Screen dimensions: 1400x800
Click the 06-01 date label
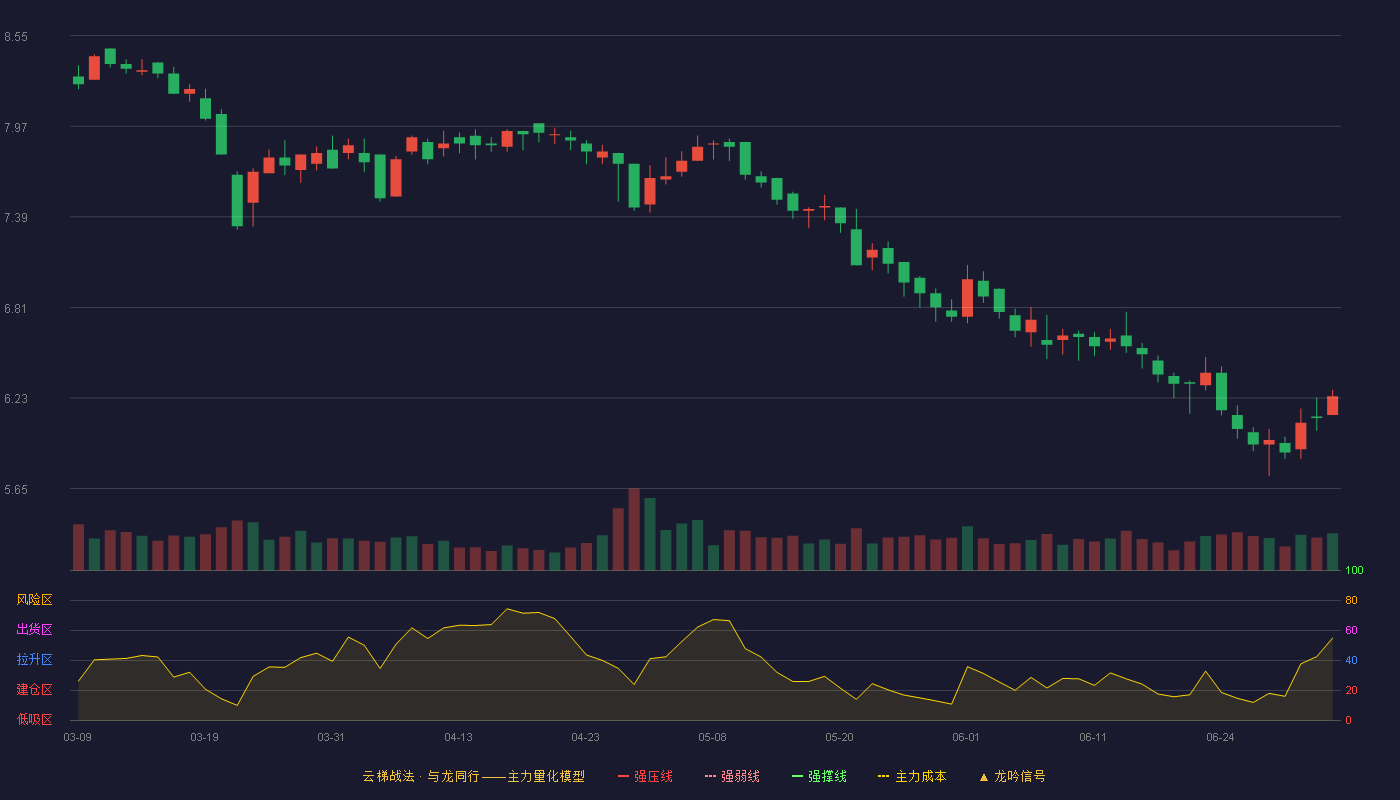(966, 737)
